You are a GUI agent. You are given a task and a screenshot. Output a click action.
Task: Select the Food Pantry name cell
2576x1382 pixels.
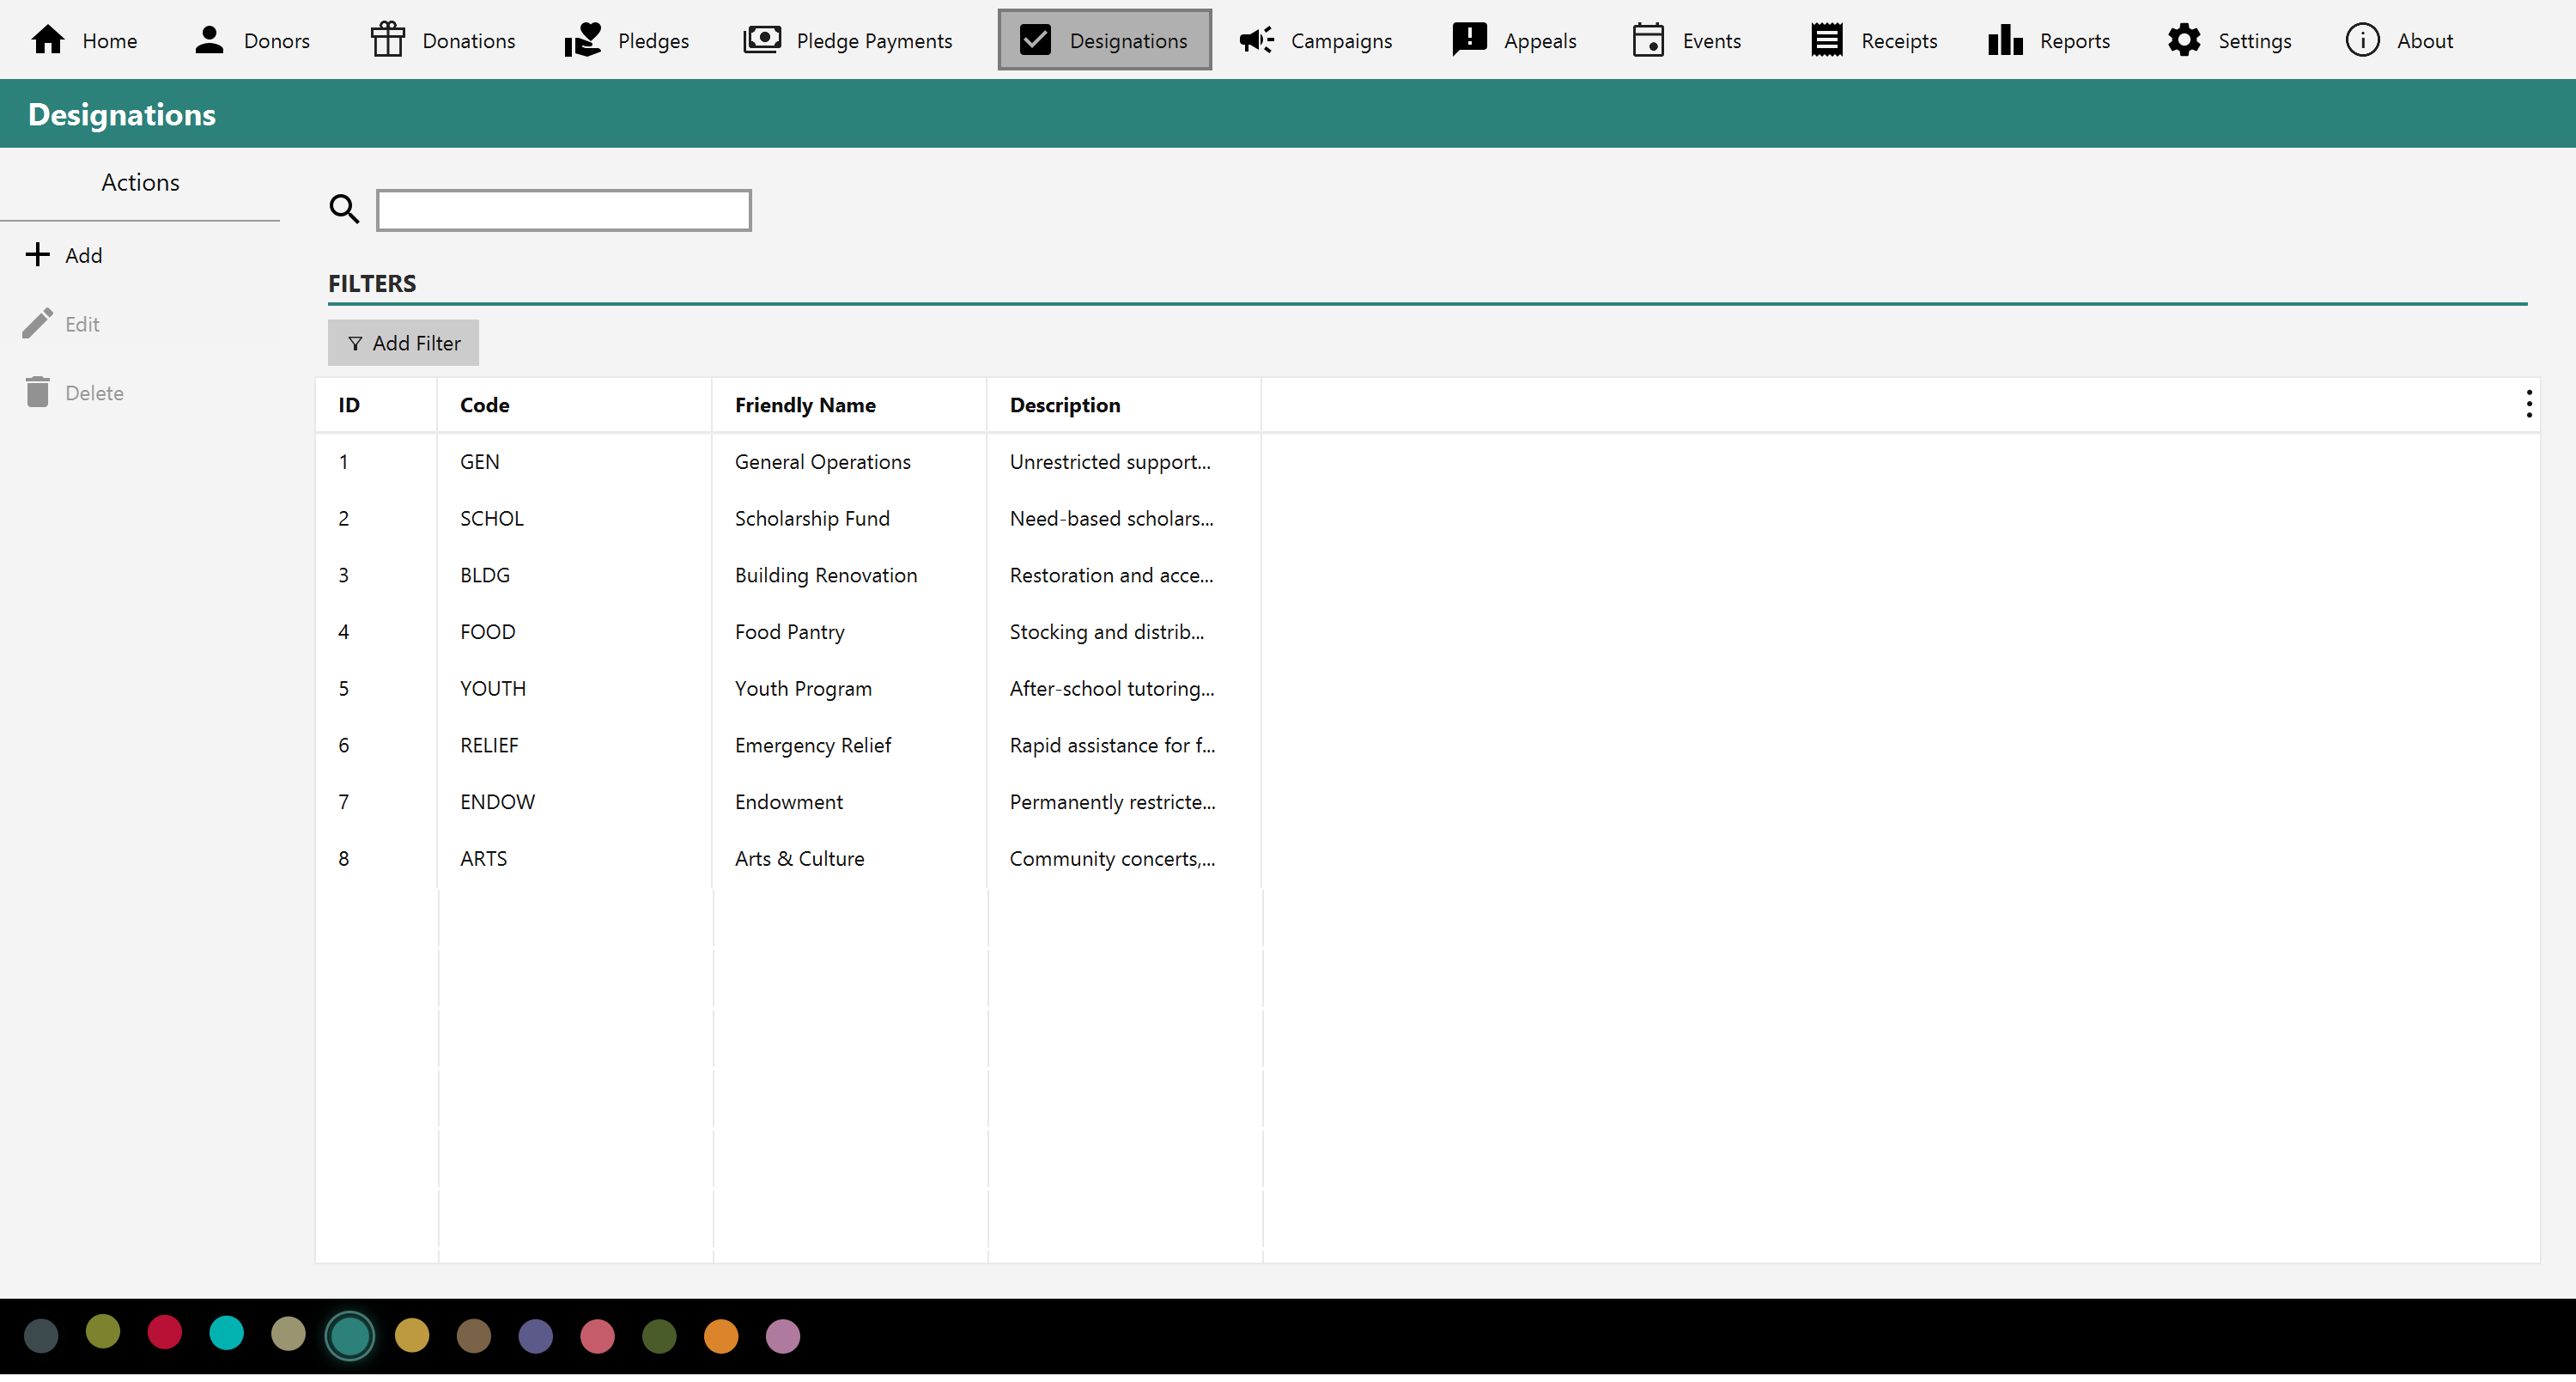point(790,634)
